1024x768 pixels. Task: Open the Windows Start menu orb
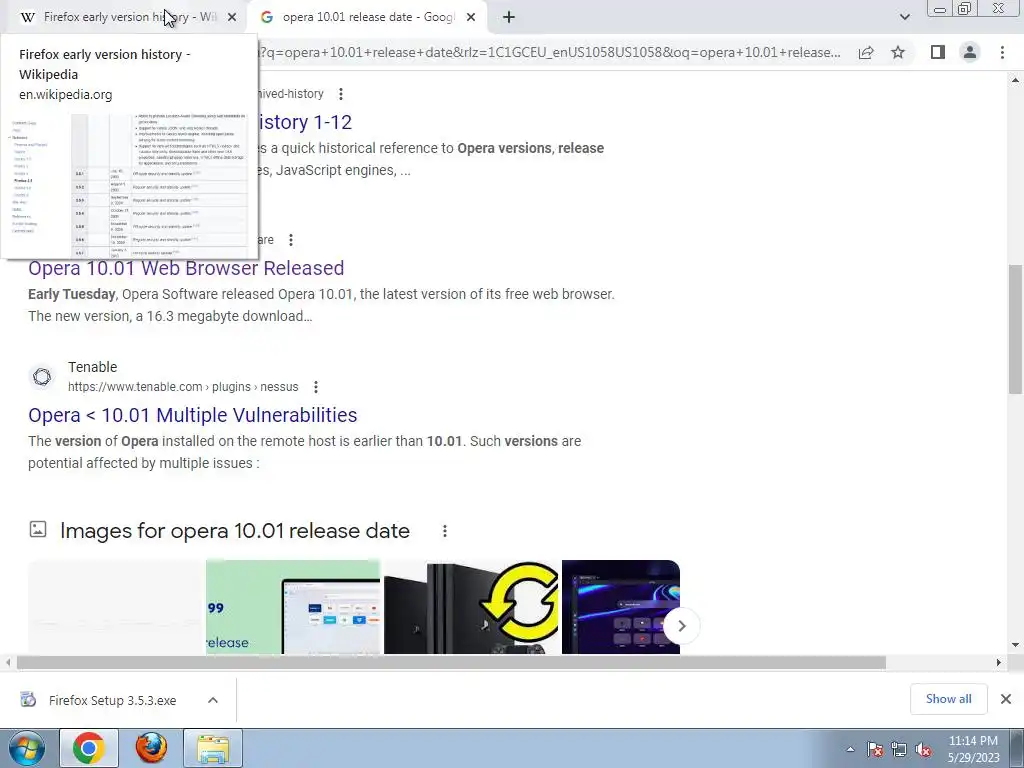click(27, 748)
